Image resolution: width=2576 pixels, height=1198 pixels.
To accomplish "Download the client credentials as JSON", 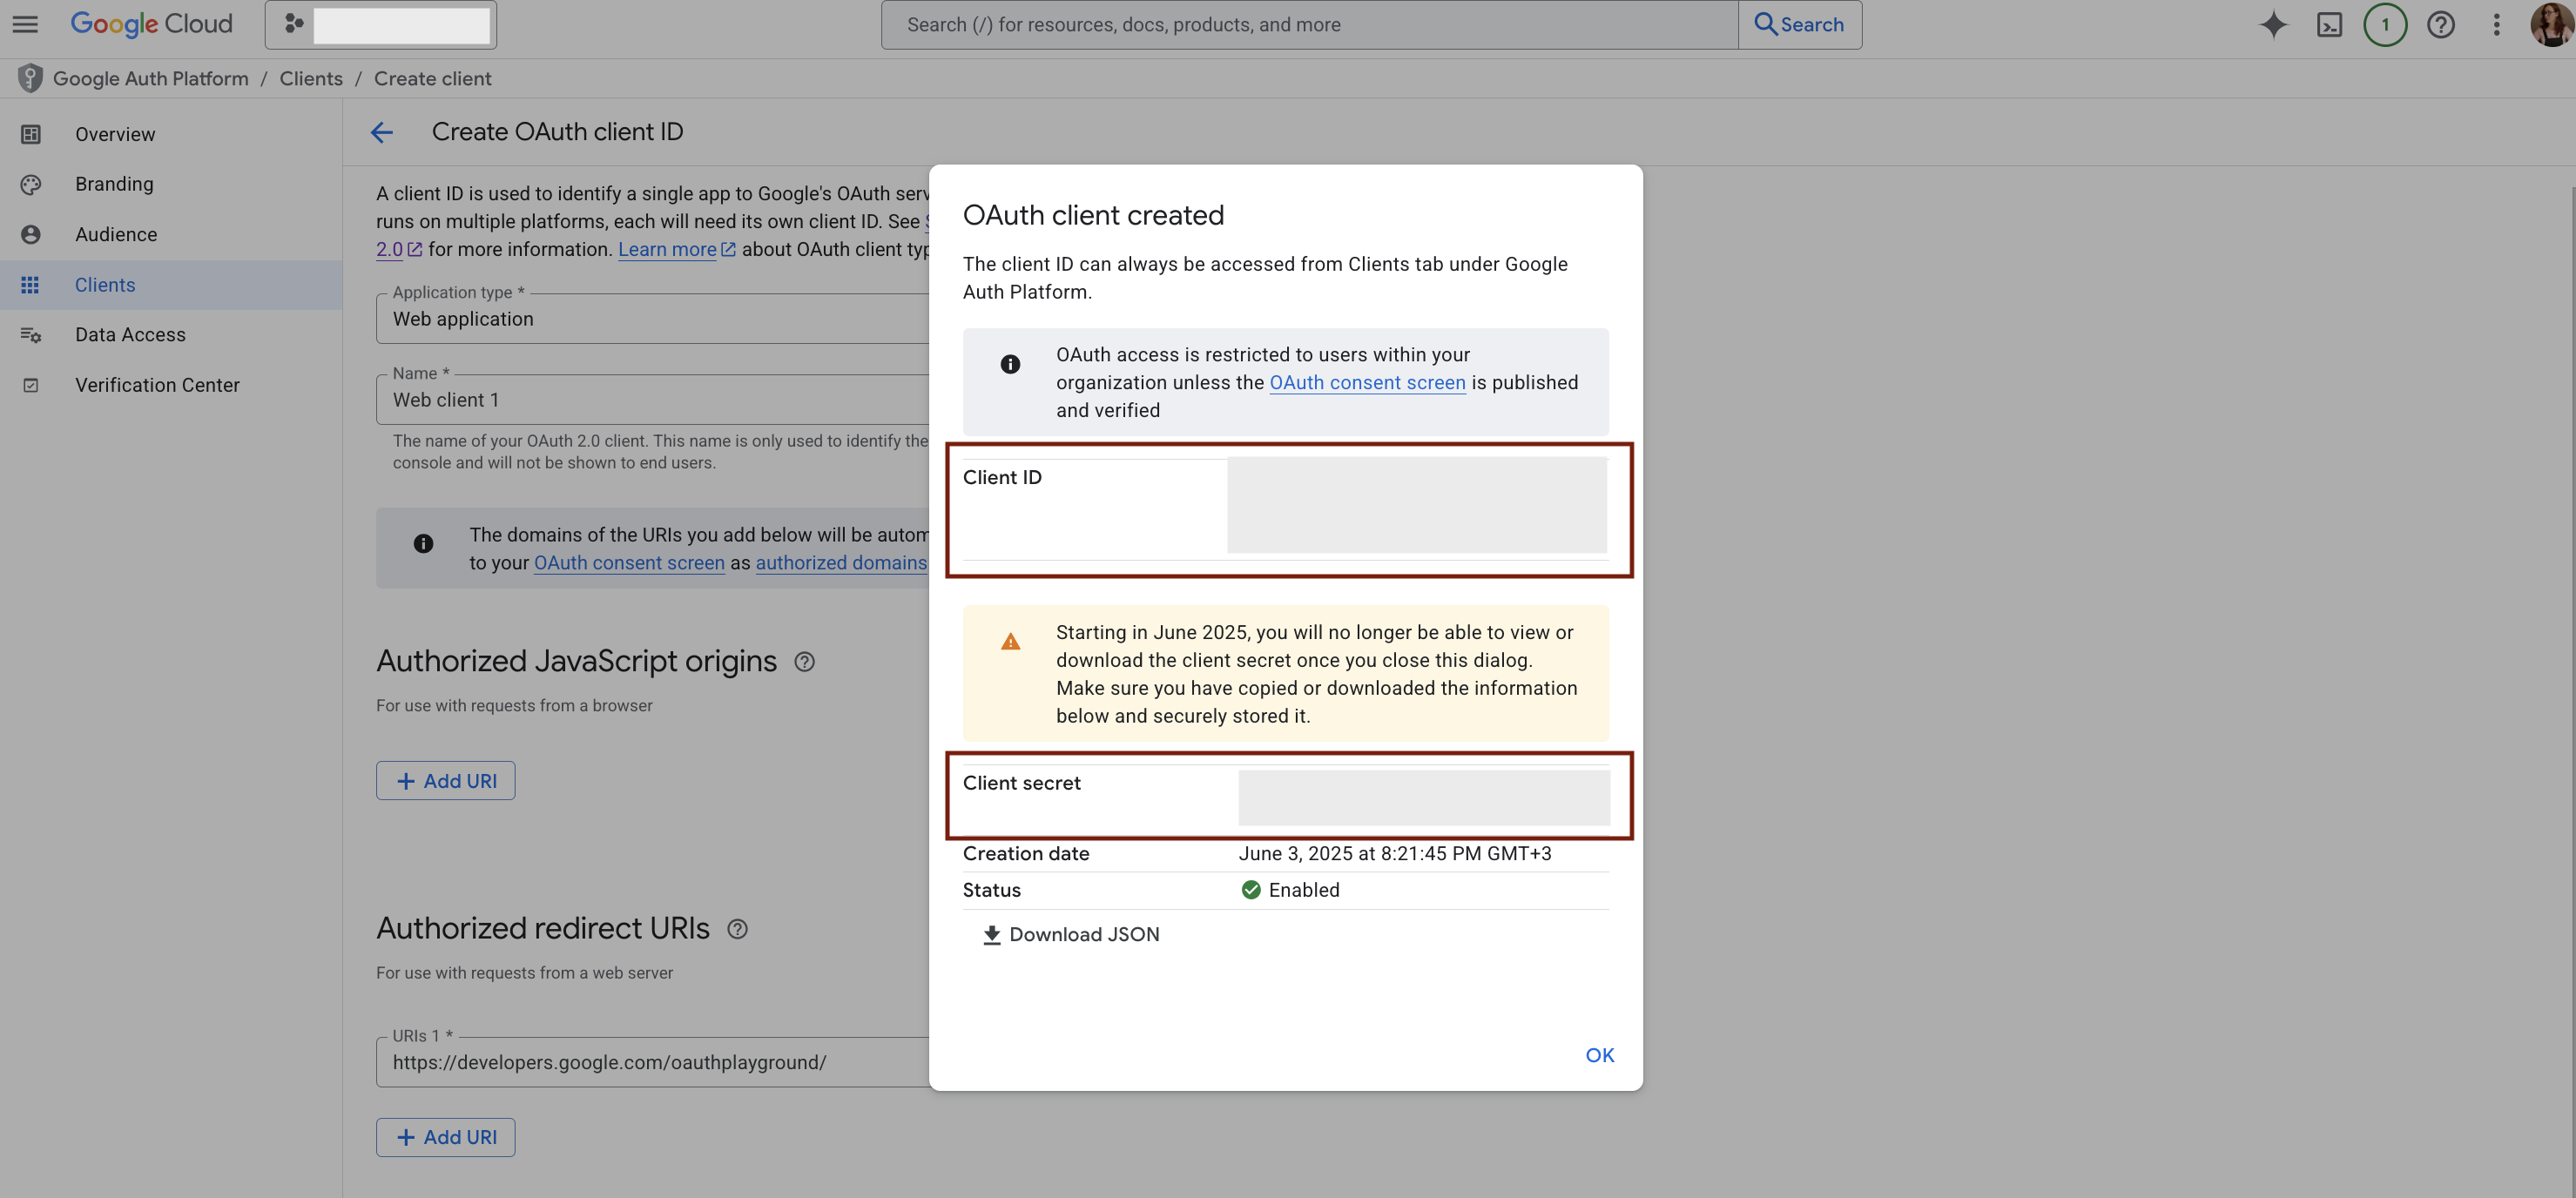I will [1070, 934].
